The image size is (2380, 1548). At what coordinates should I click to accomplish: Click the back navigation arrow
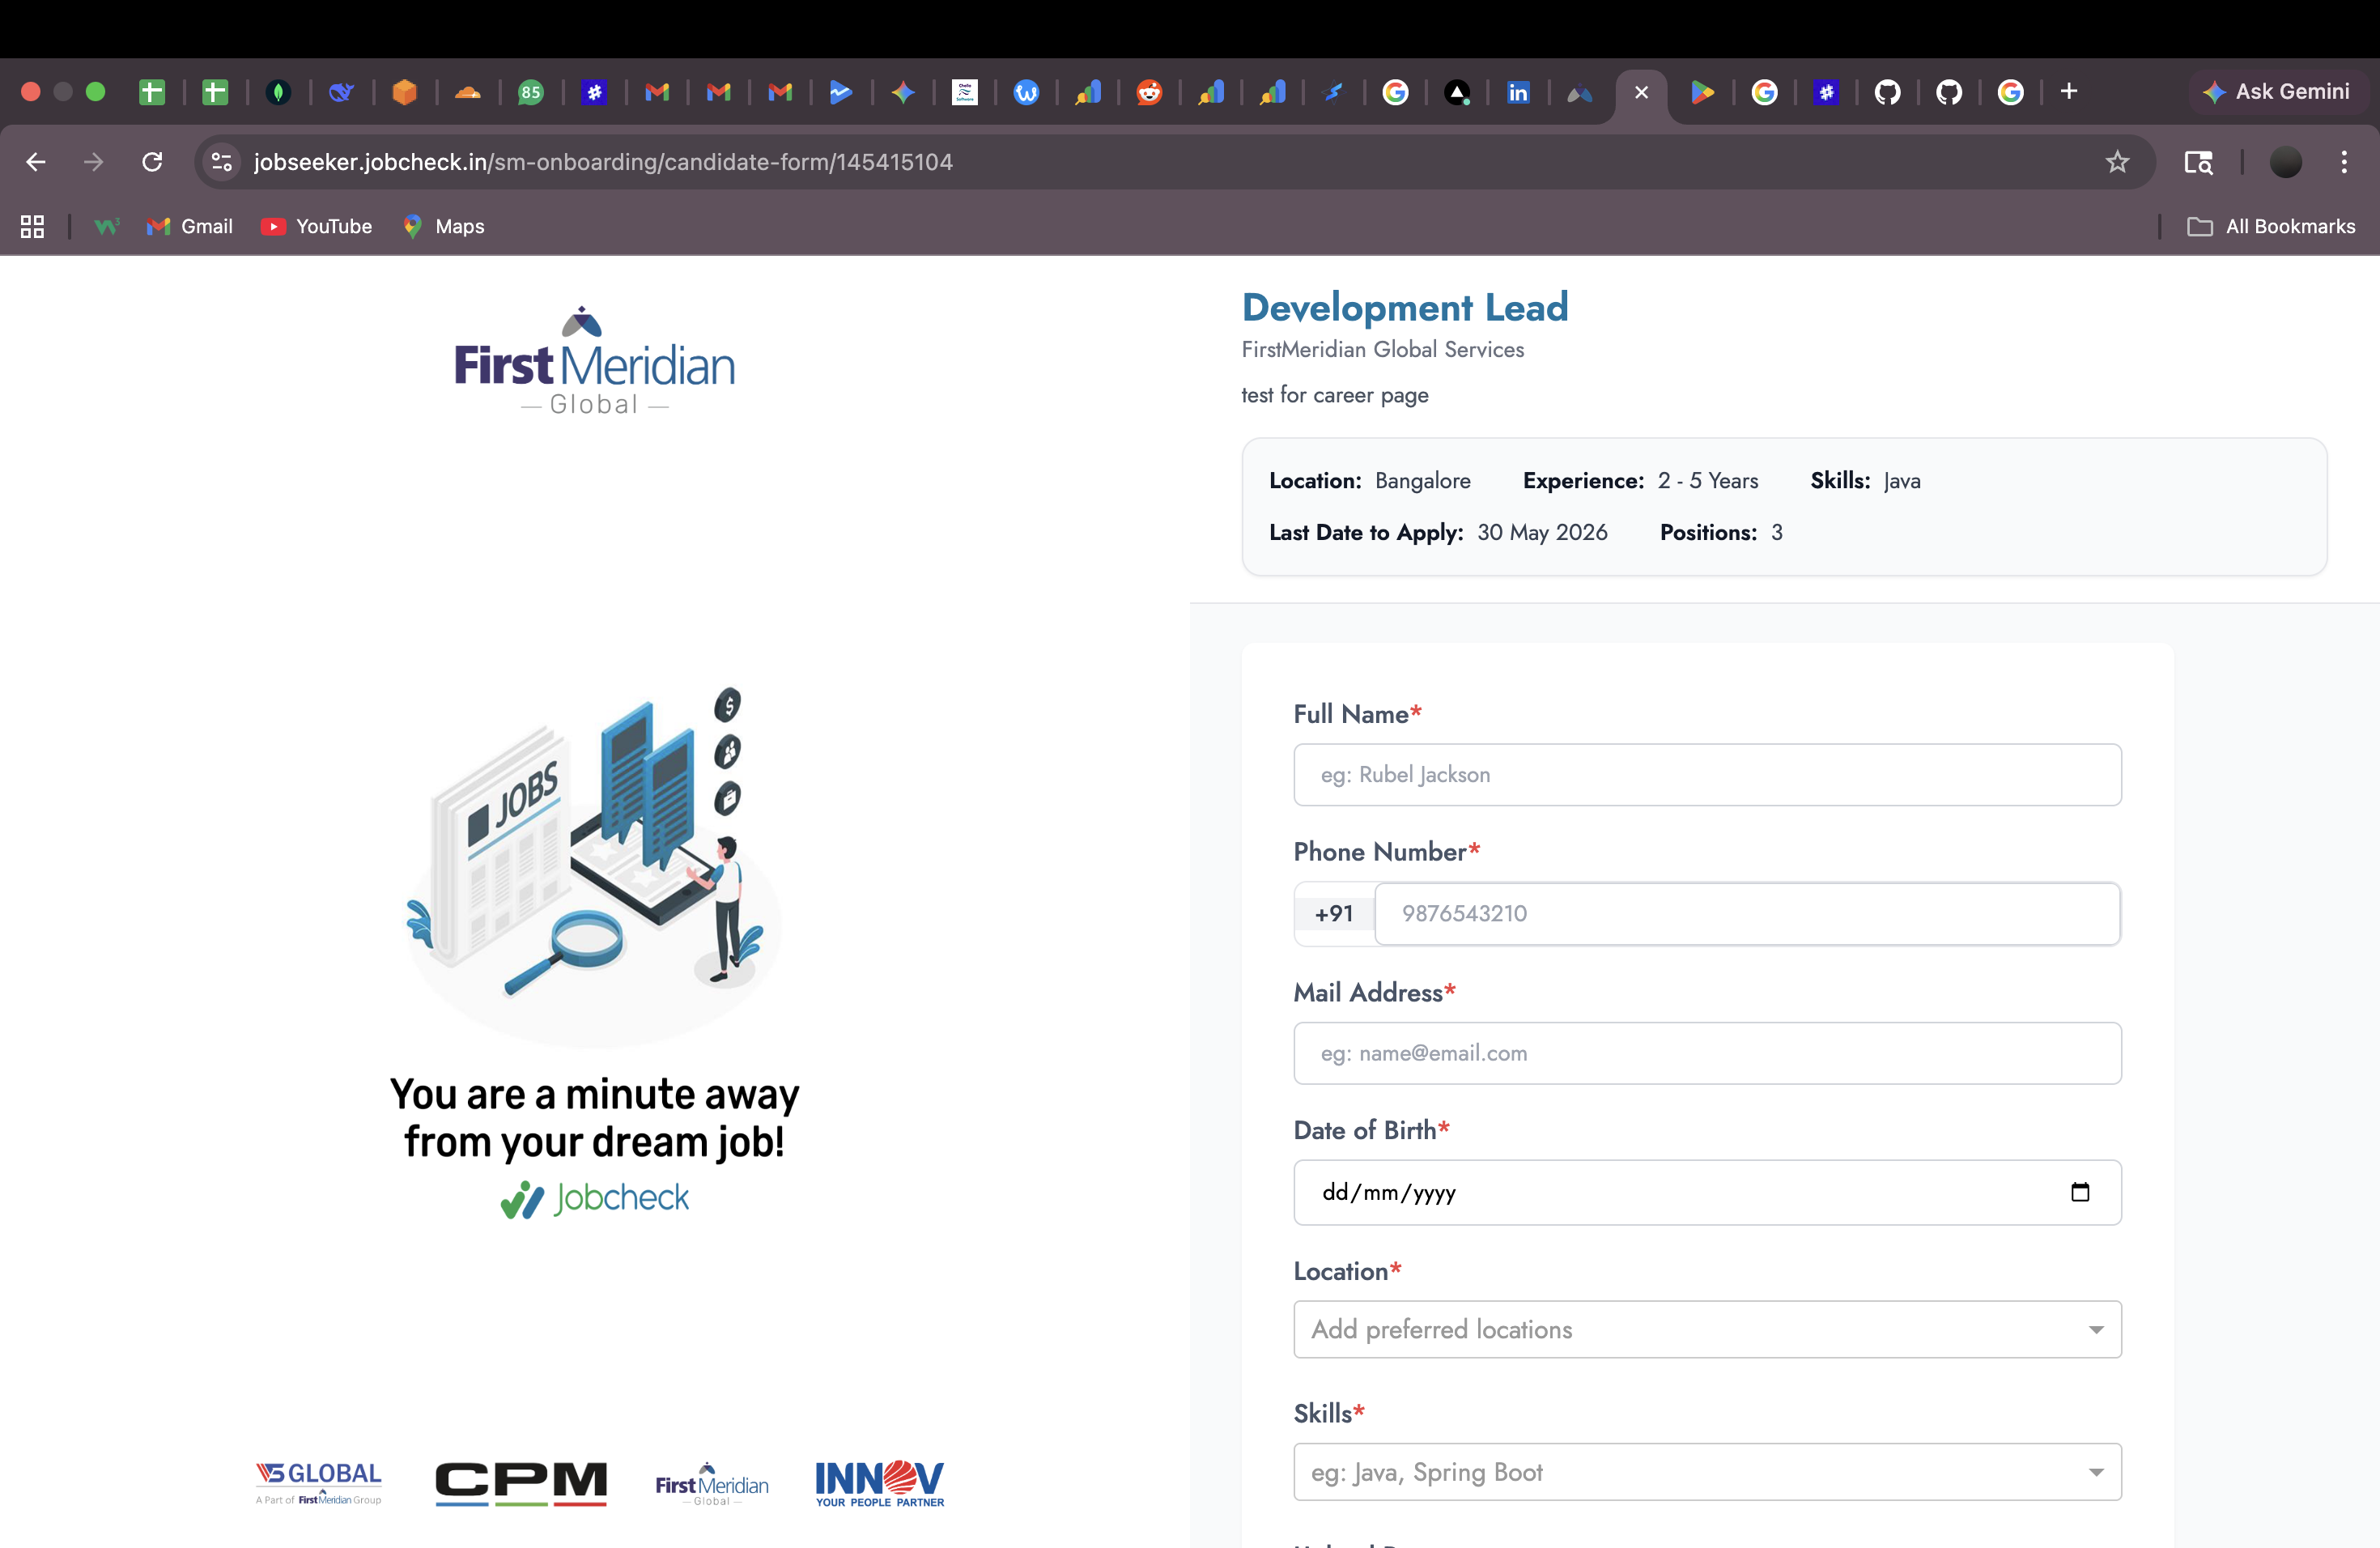tap(36, 162)
